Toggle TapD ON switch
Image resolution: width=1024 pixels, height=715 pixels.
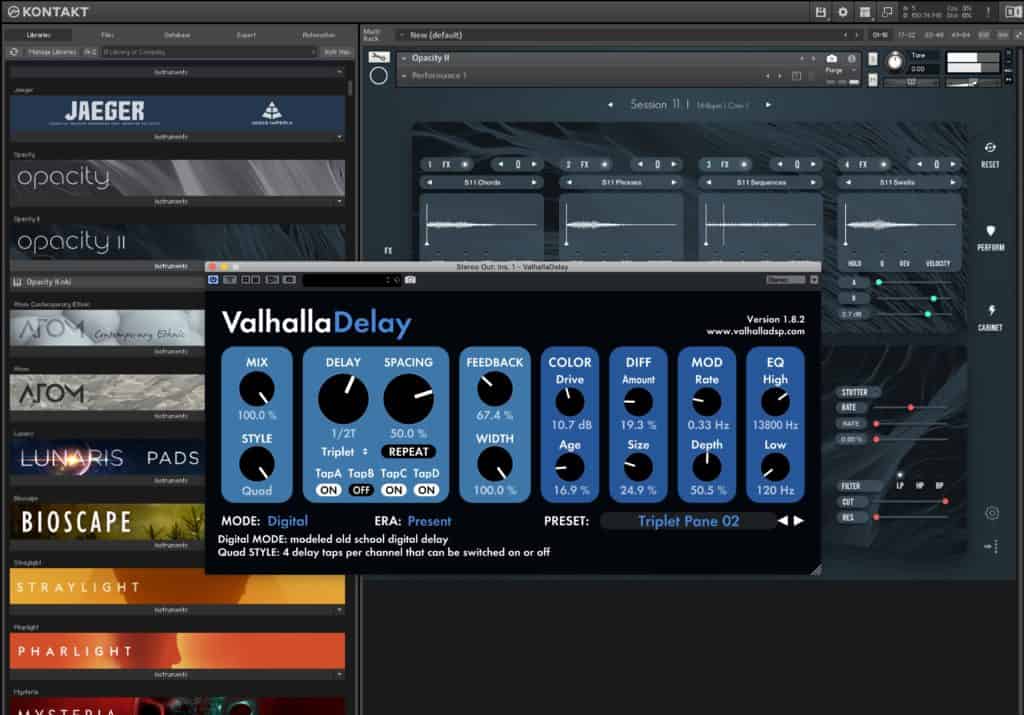pos(426,490)
